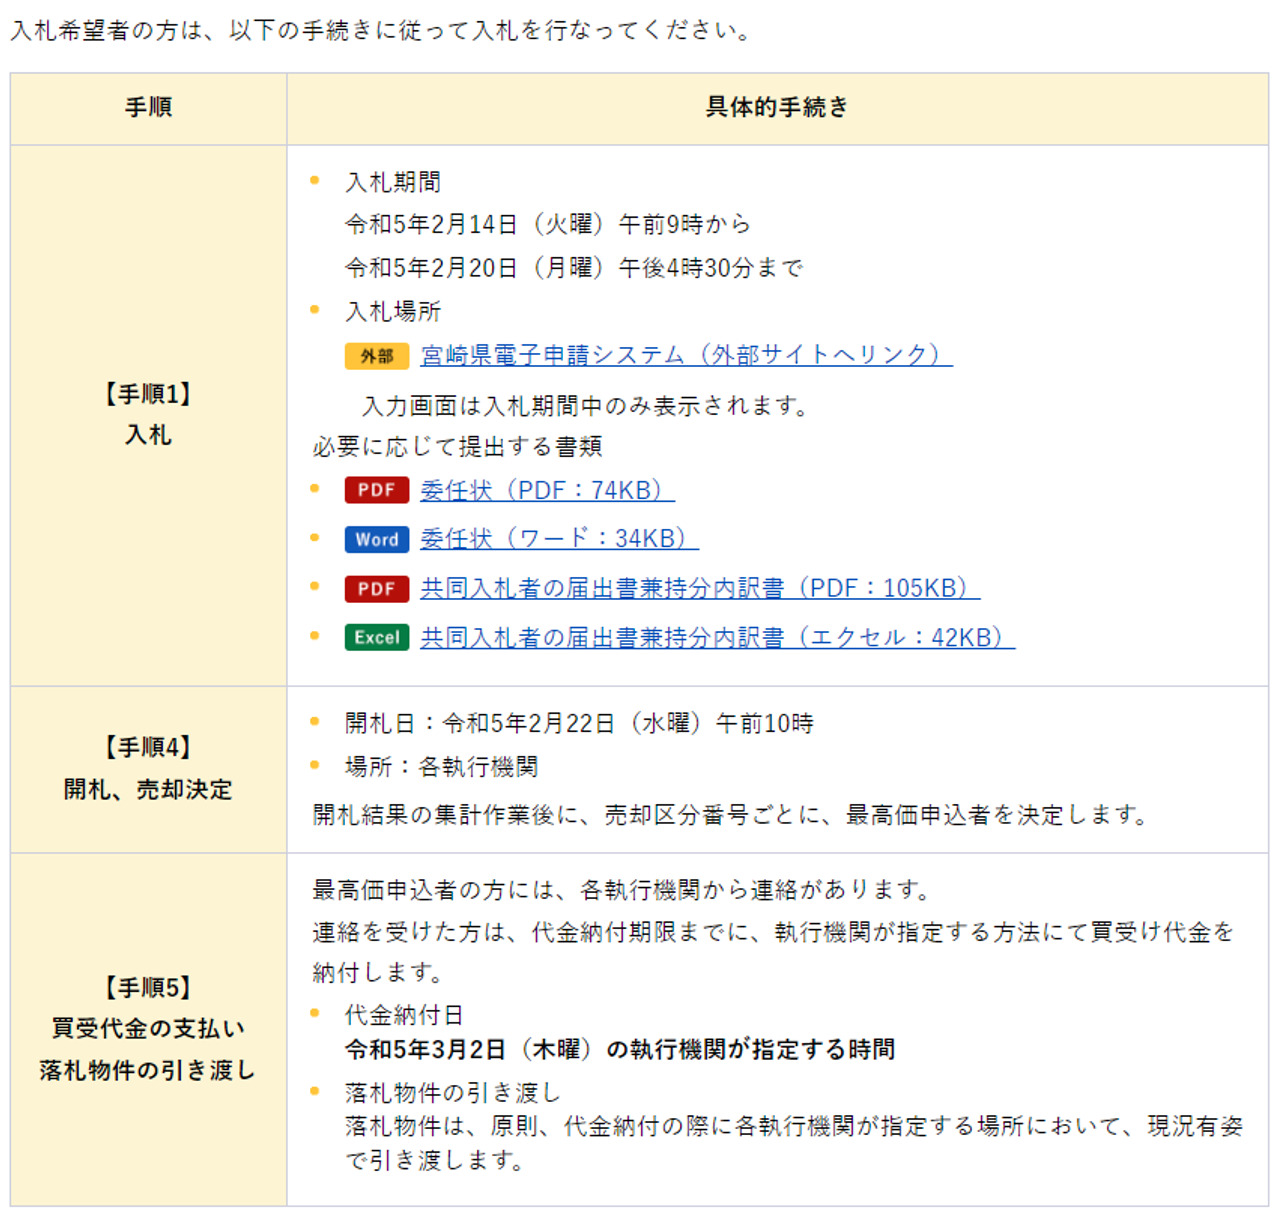Viewport: 1282px width, 1222px height.
Task: Click the 入札期間 bullet heading
Action: click(x=392, y=182)
